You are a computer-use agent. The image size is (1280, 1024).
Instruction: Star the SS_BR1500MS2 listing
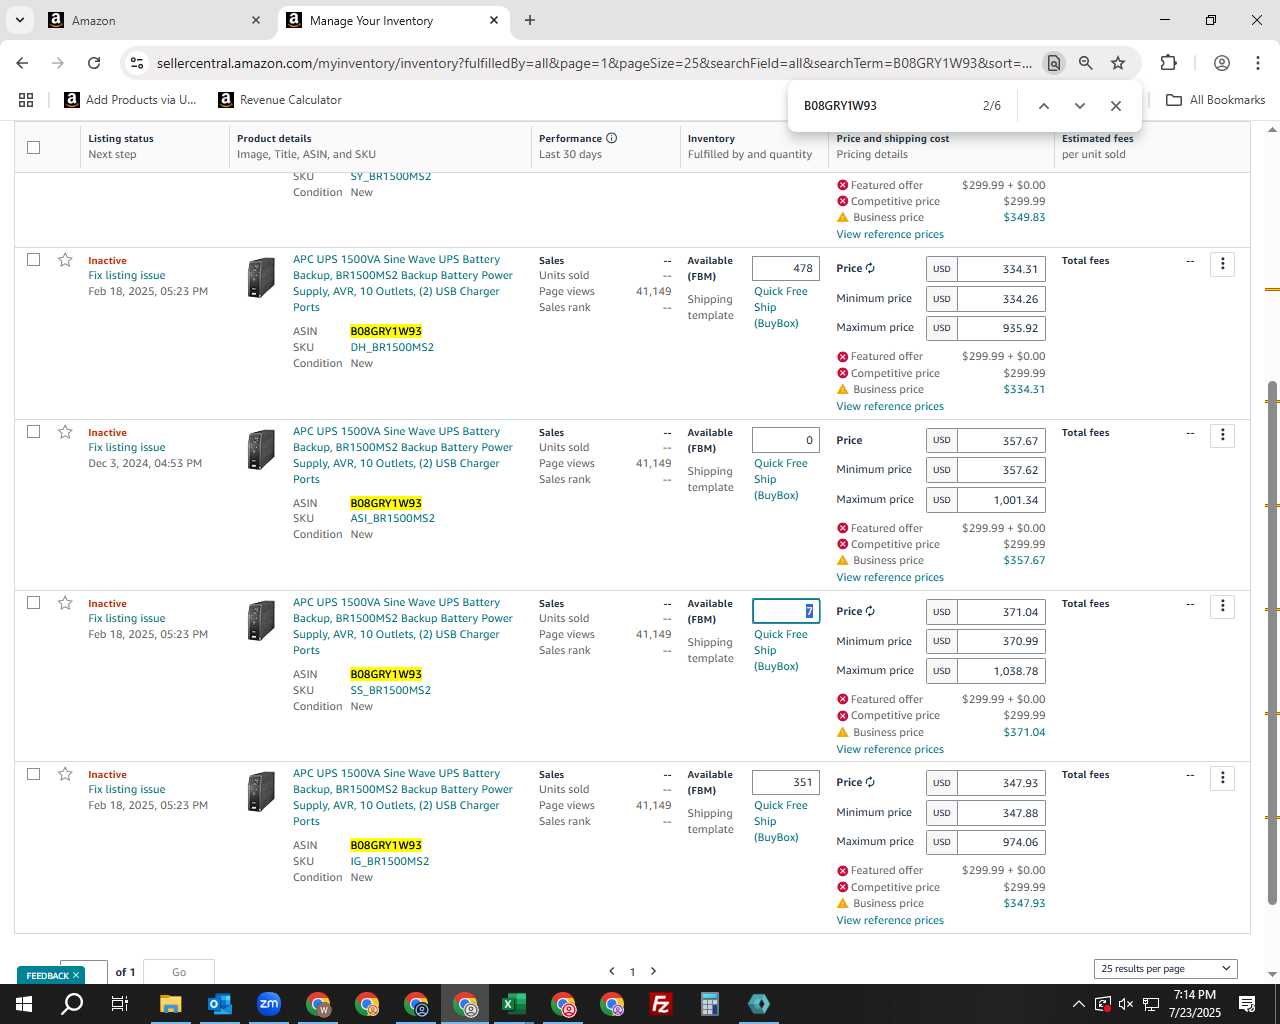pyautogui.click(x=65, y=603)
